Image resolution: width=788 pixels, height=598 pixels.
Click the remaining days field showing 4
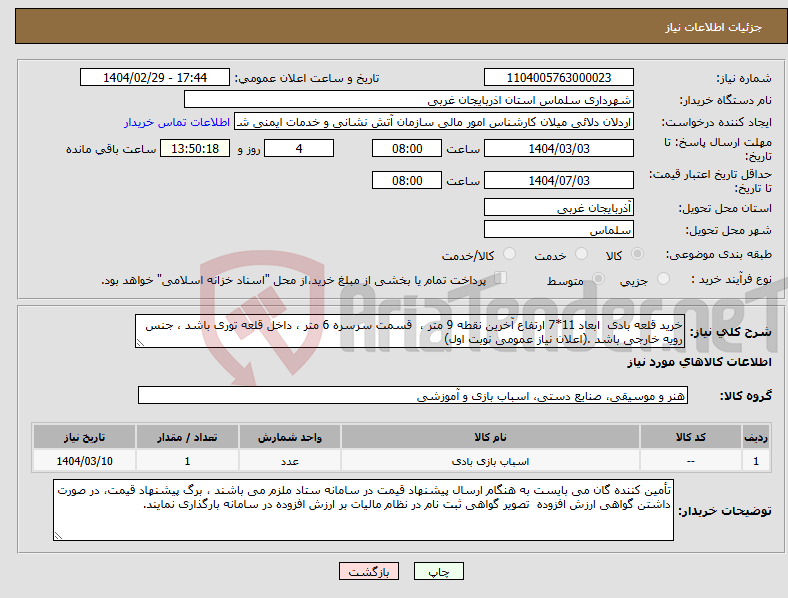pos(299,148)
